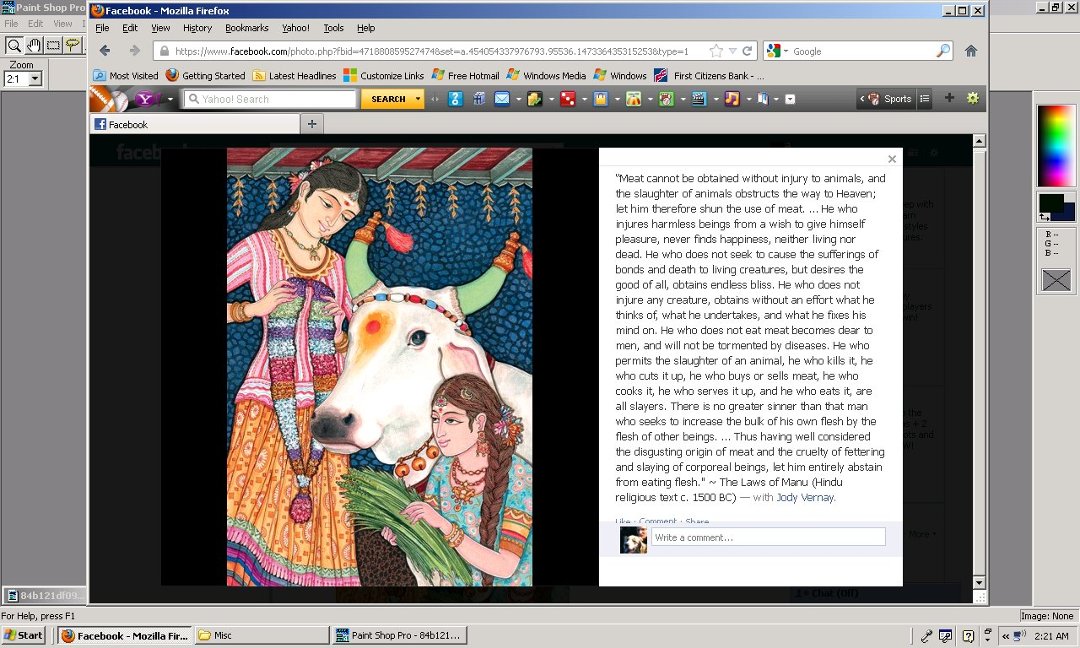Open Firefox View menu

pyautogui.click(x=160, y=28)
